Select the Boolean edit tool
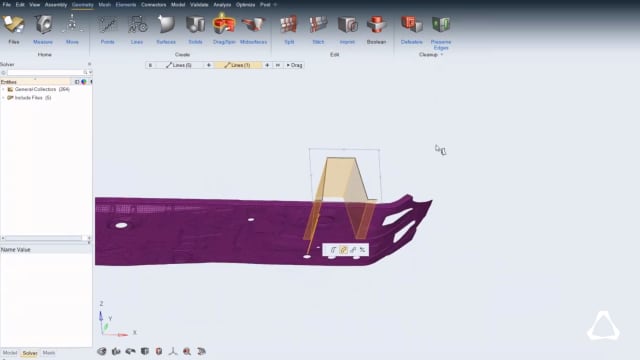The image size is (640, 360). tap(376, 29)
